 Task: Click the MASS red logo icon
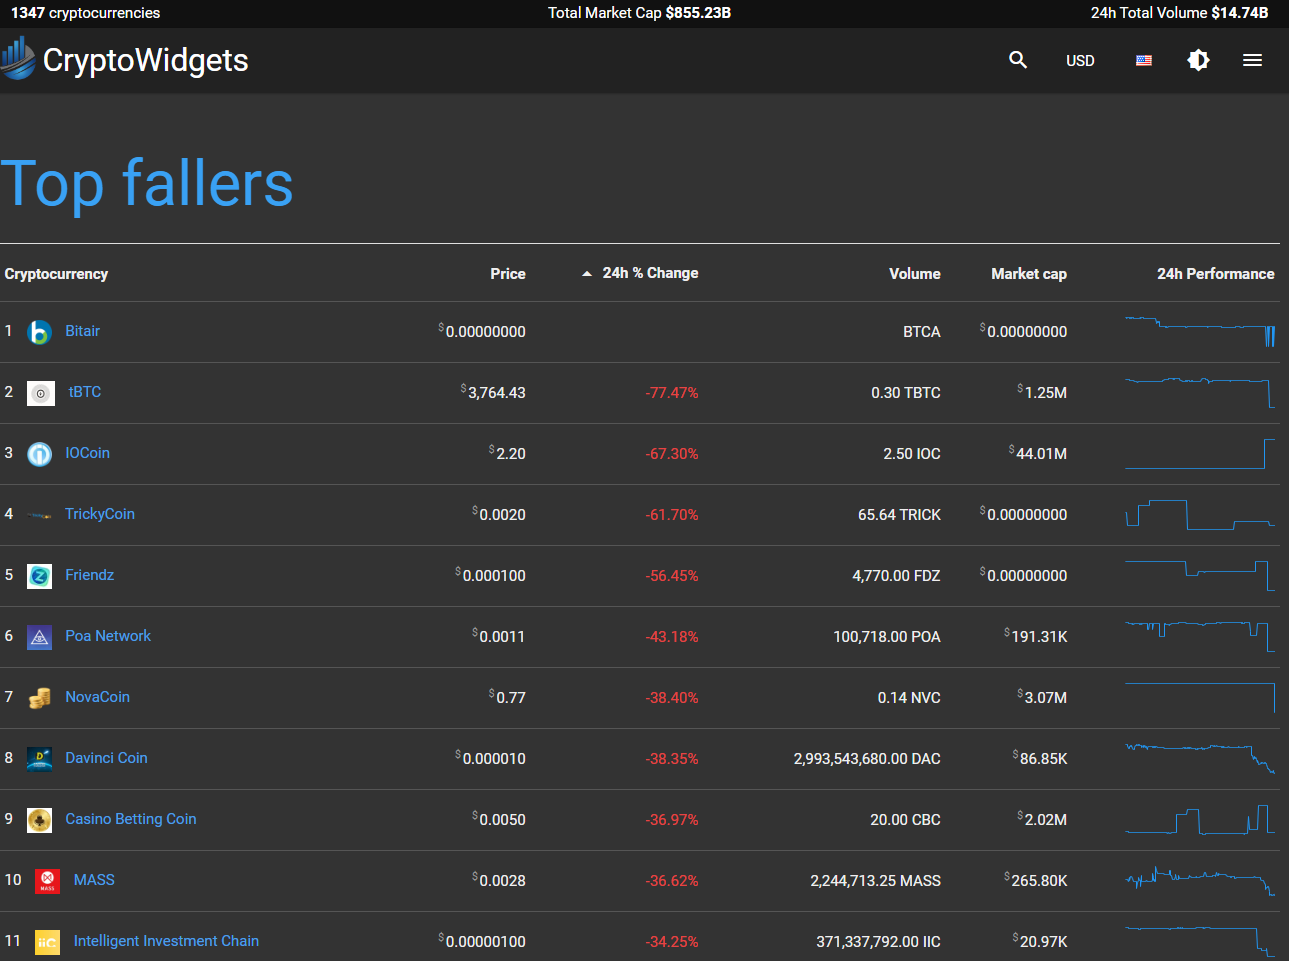(x=47, y=881)
